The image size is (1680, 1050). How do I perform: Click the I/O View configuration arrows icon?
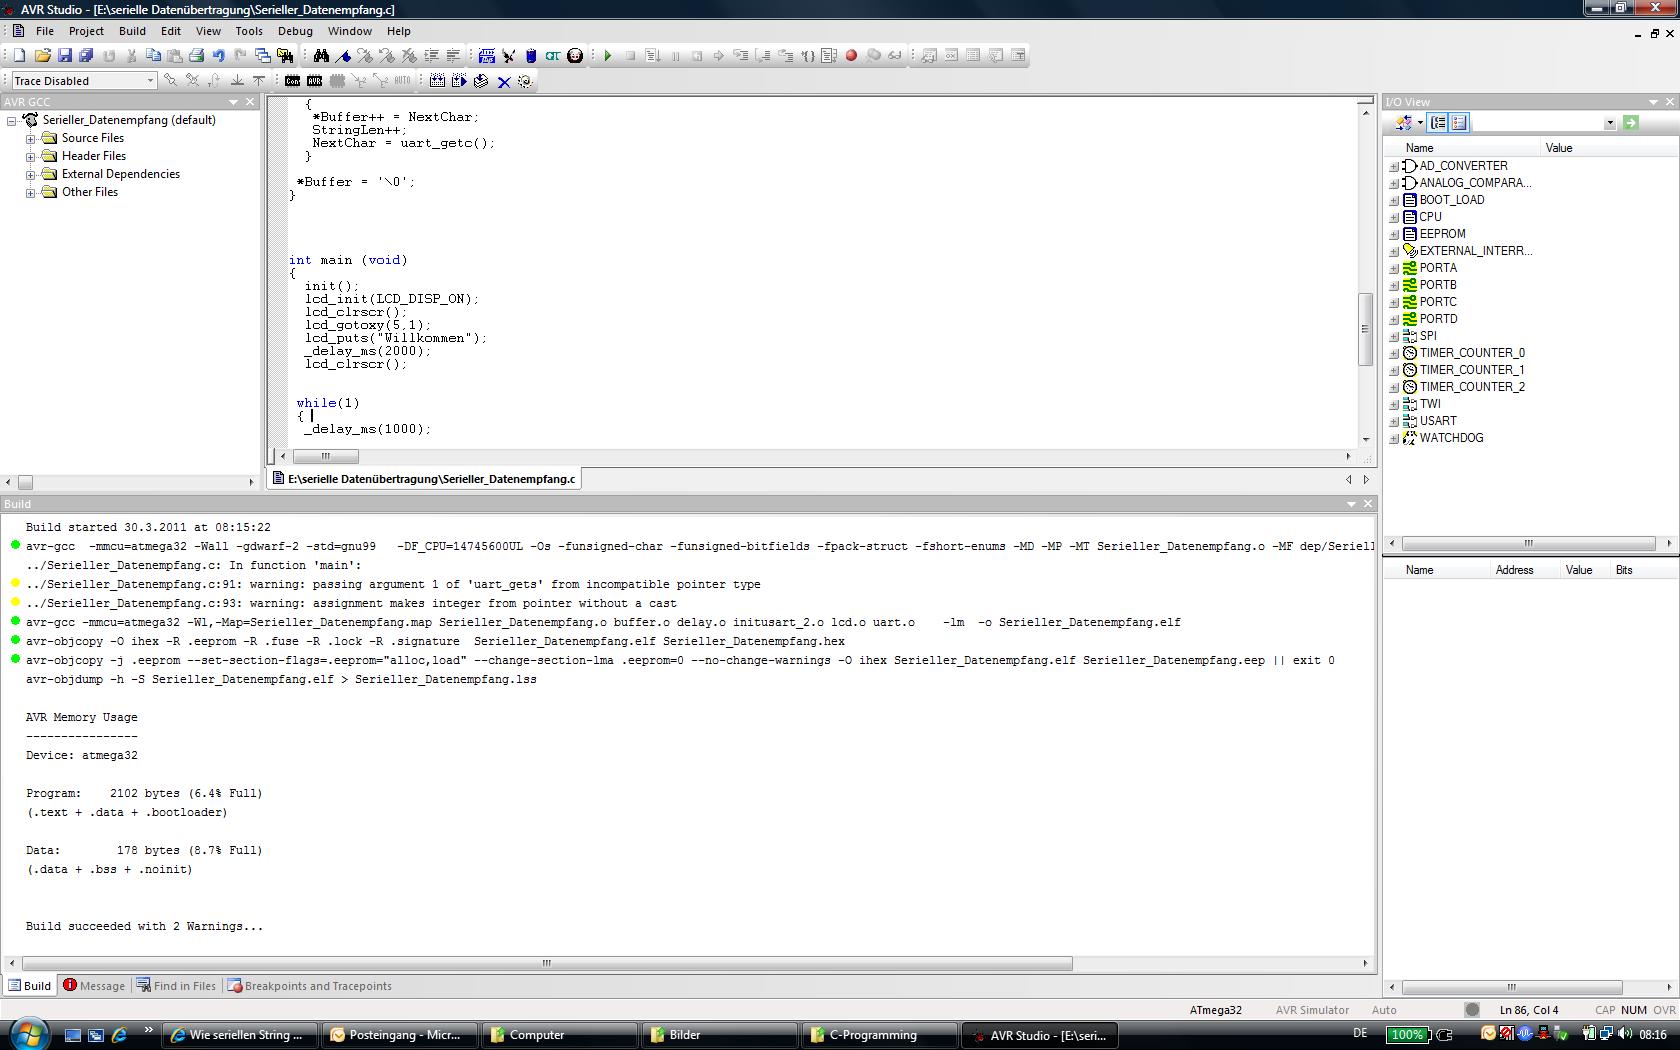[x=1404, y=122]
